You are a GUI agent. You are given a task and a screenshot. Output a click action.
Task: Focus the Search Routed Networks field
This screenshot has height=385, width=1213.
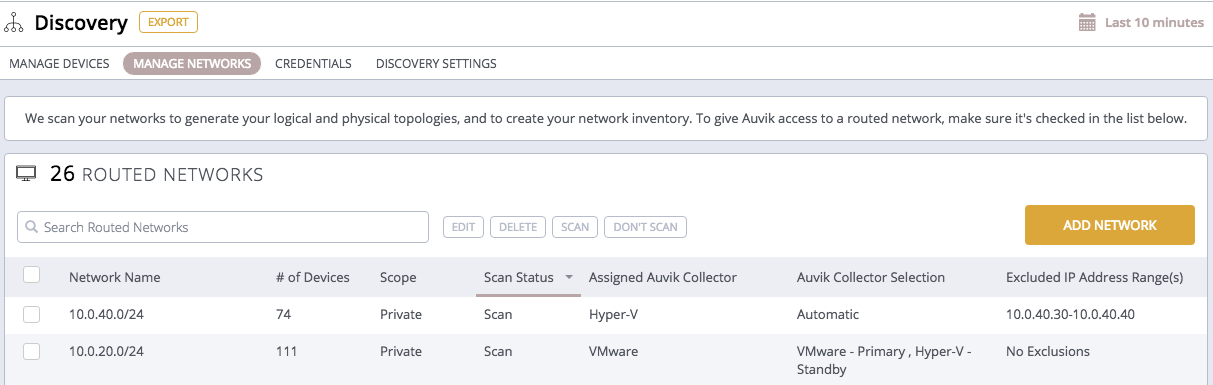point(223,227)
